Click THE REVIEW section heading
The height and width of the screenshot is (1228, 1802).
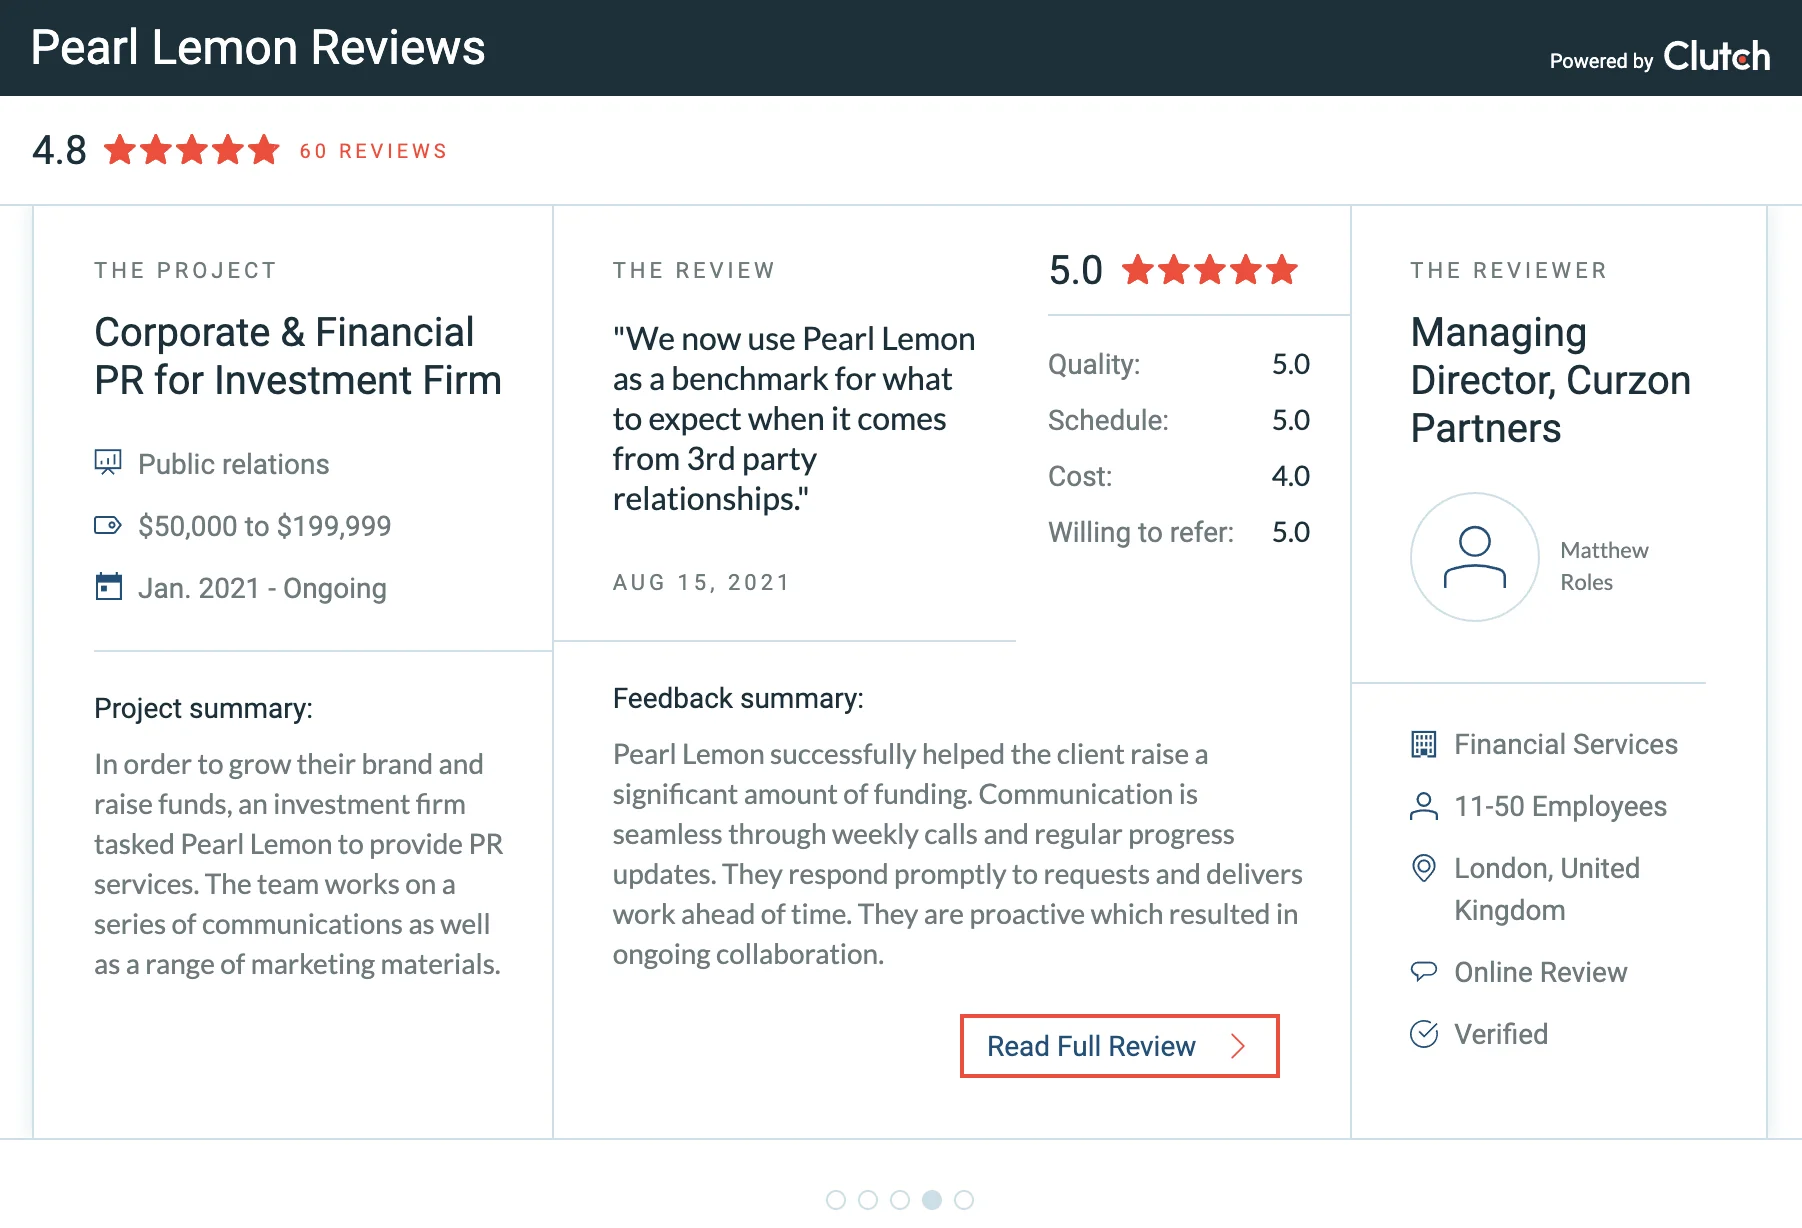click(x=694, y=270)
